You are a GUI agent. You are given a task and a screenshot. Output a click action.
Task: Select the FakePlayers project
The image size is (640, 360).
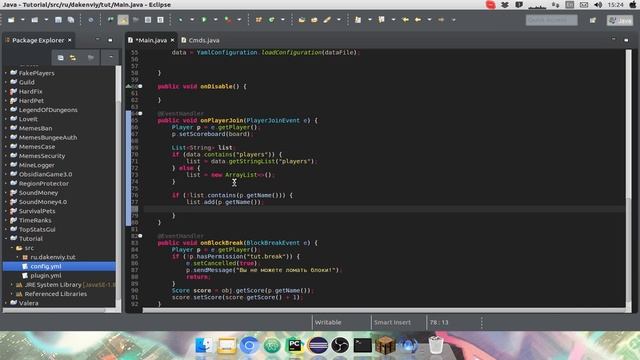coord(36,73)
